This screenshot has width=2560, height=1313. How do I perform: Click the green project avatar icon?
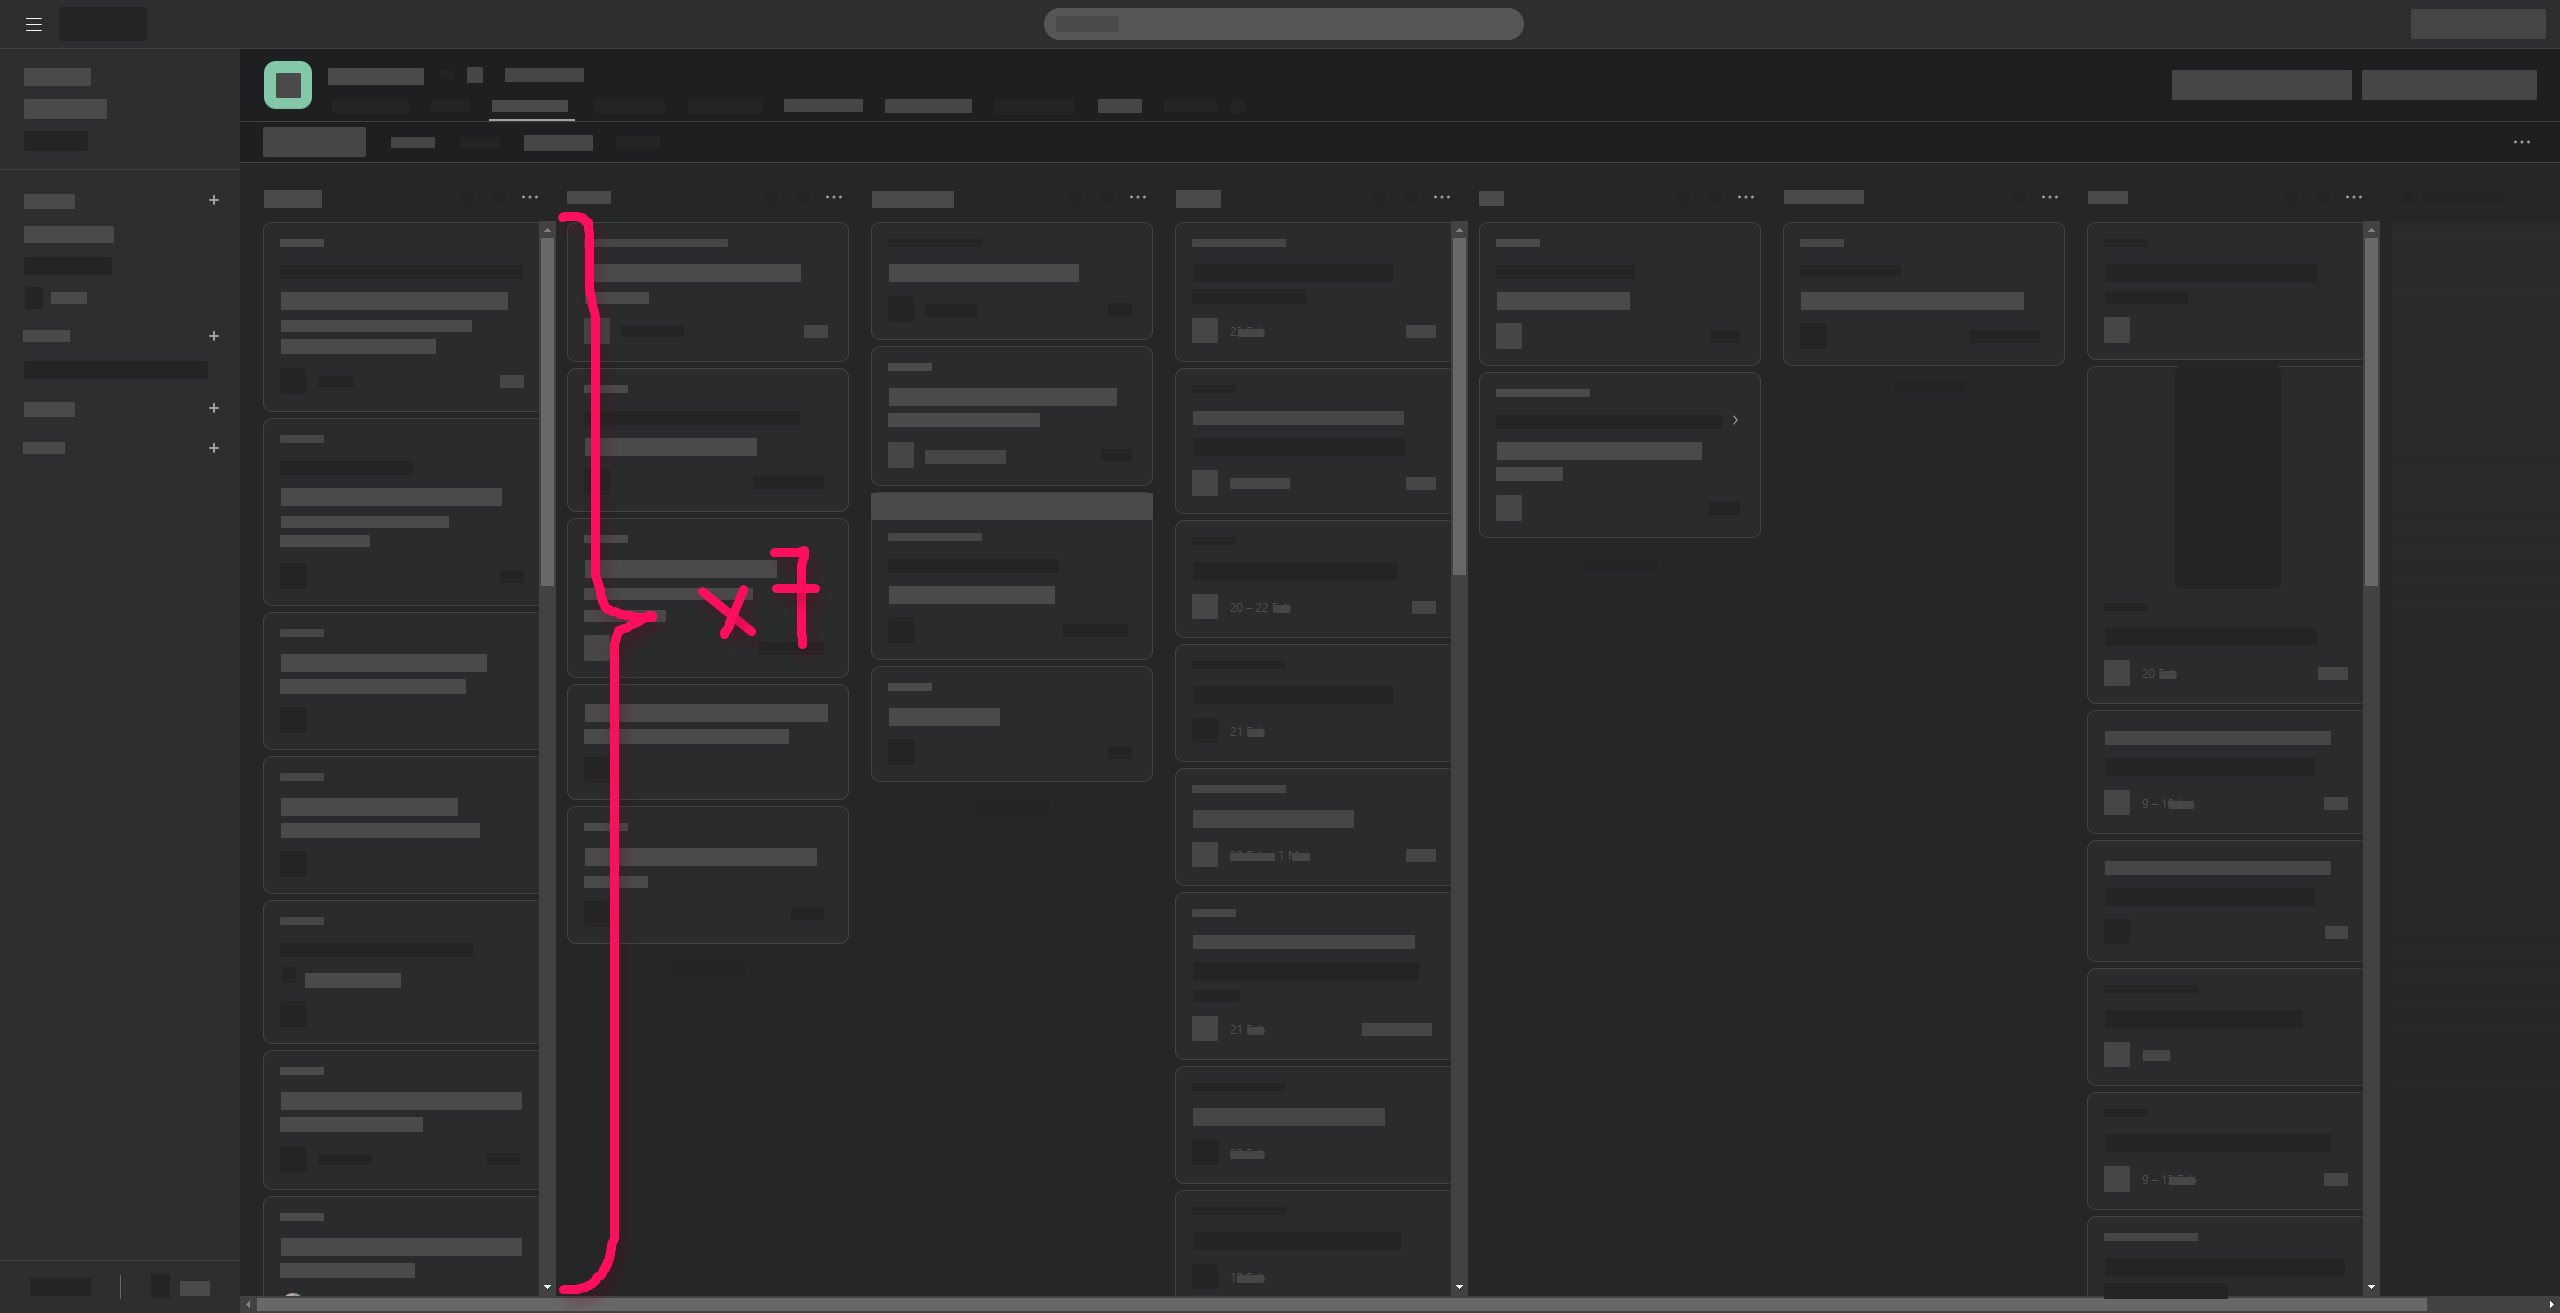click(x=288, y=85)
